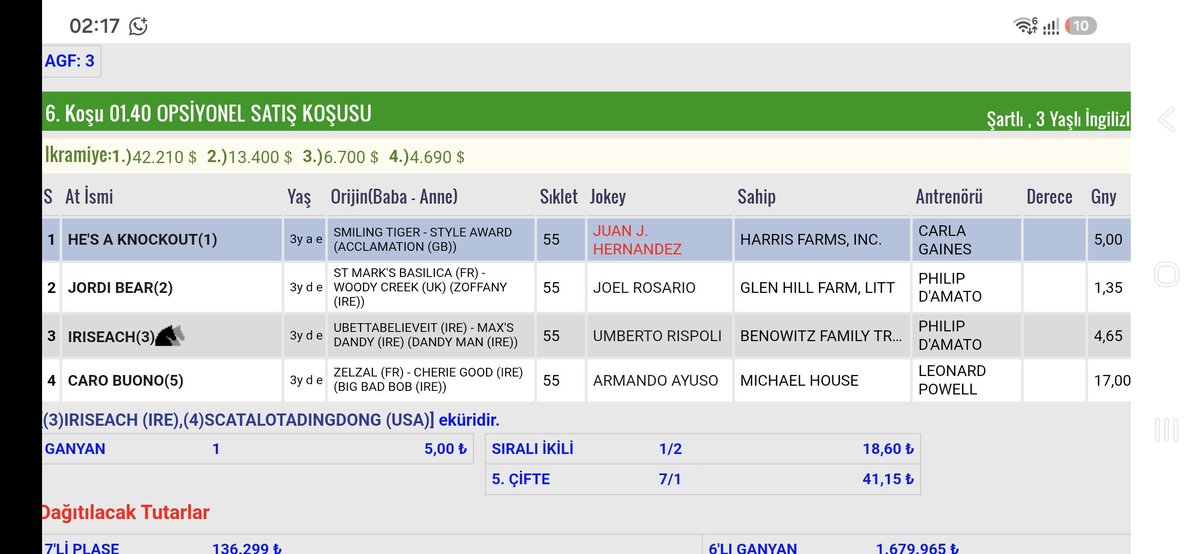Click ST MARK'S BASILICA - WOODY CREEK pedigree
Screen dimensions: 1200x554
pyautogui.click(x=420, y=288)
